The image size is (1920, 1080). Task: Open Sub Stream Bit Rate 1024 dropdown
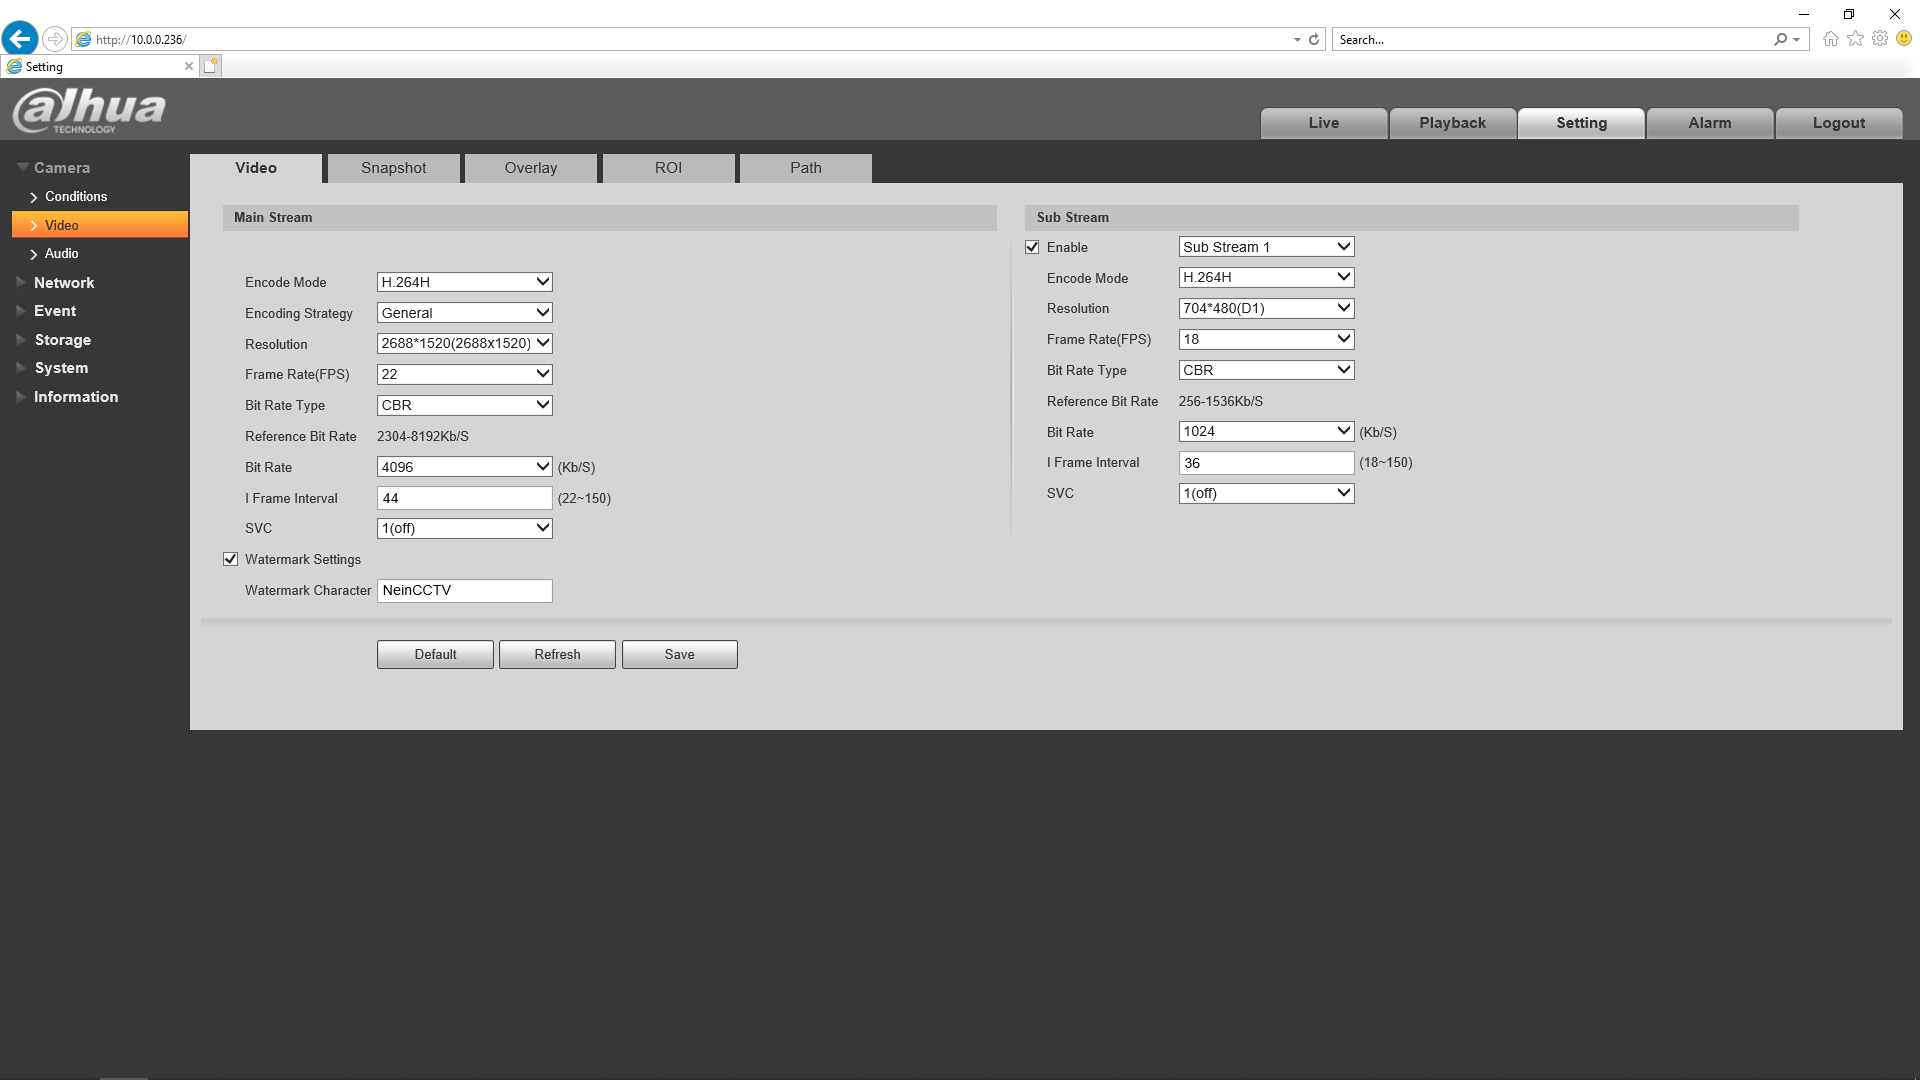click(1266, 431)
